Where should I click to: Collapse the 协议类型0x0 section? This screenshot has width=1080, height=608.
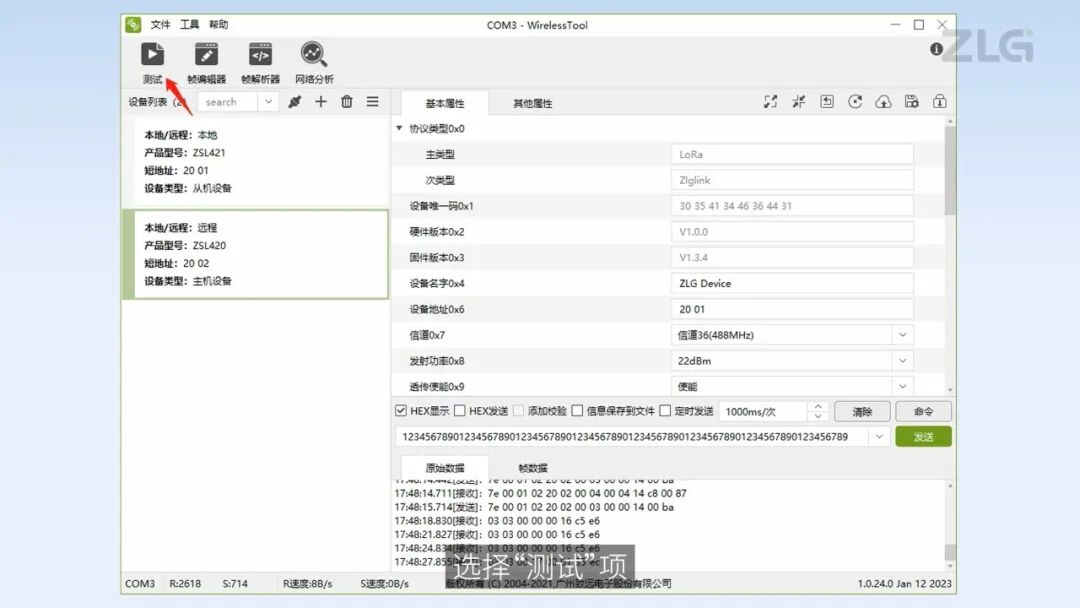[x=399, y=128]
